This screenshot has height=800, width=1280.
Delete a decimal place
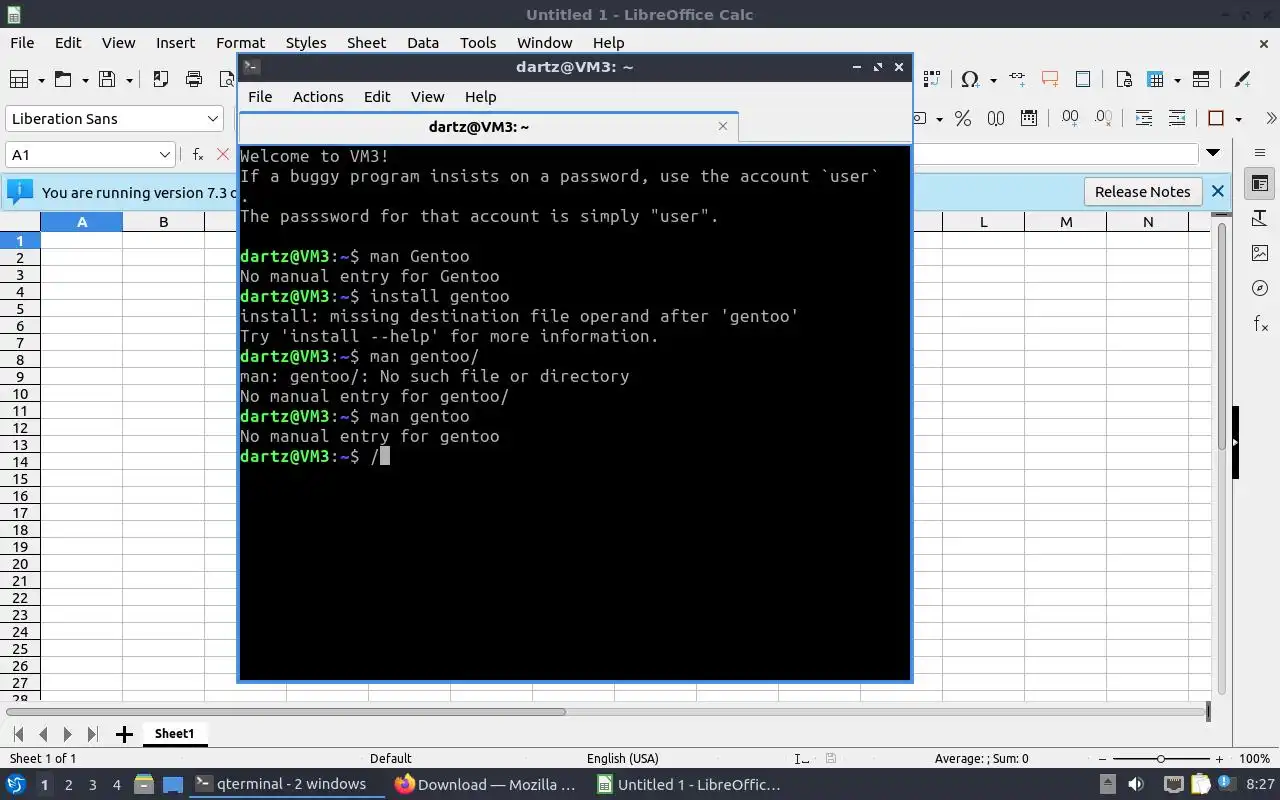click(x=1103, y=118)
